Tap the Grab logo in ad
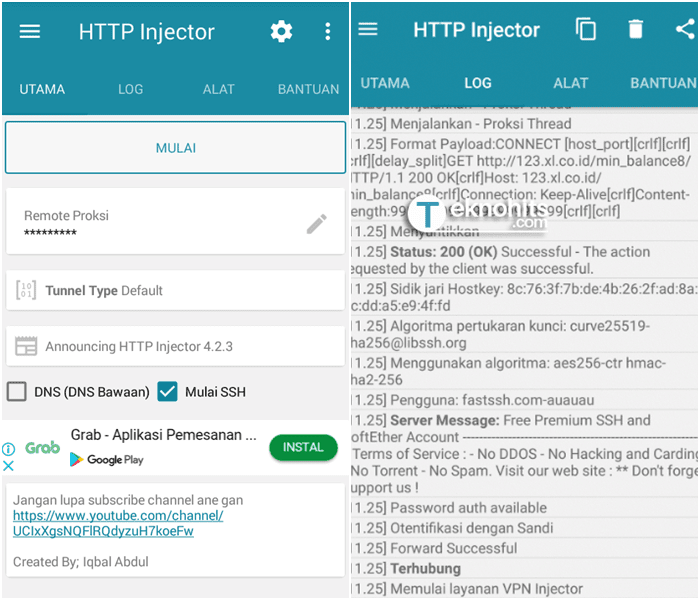Image resolution: width=700 pixels, height=600 pixels. tap(42, 447)
